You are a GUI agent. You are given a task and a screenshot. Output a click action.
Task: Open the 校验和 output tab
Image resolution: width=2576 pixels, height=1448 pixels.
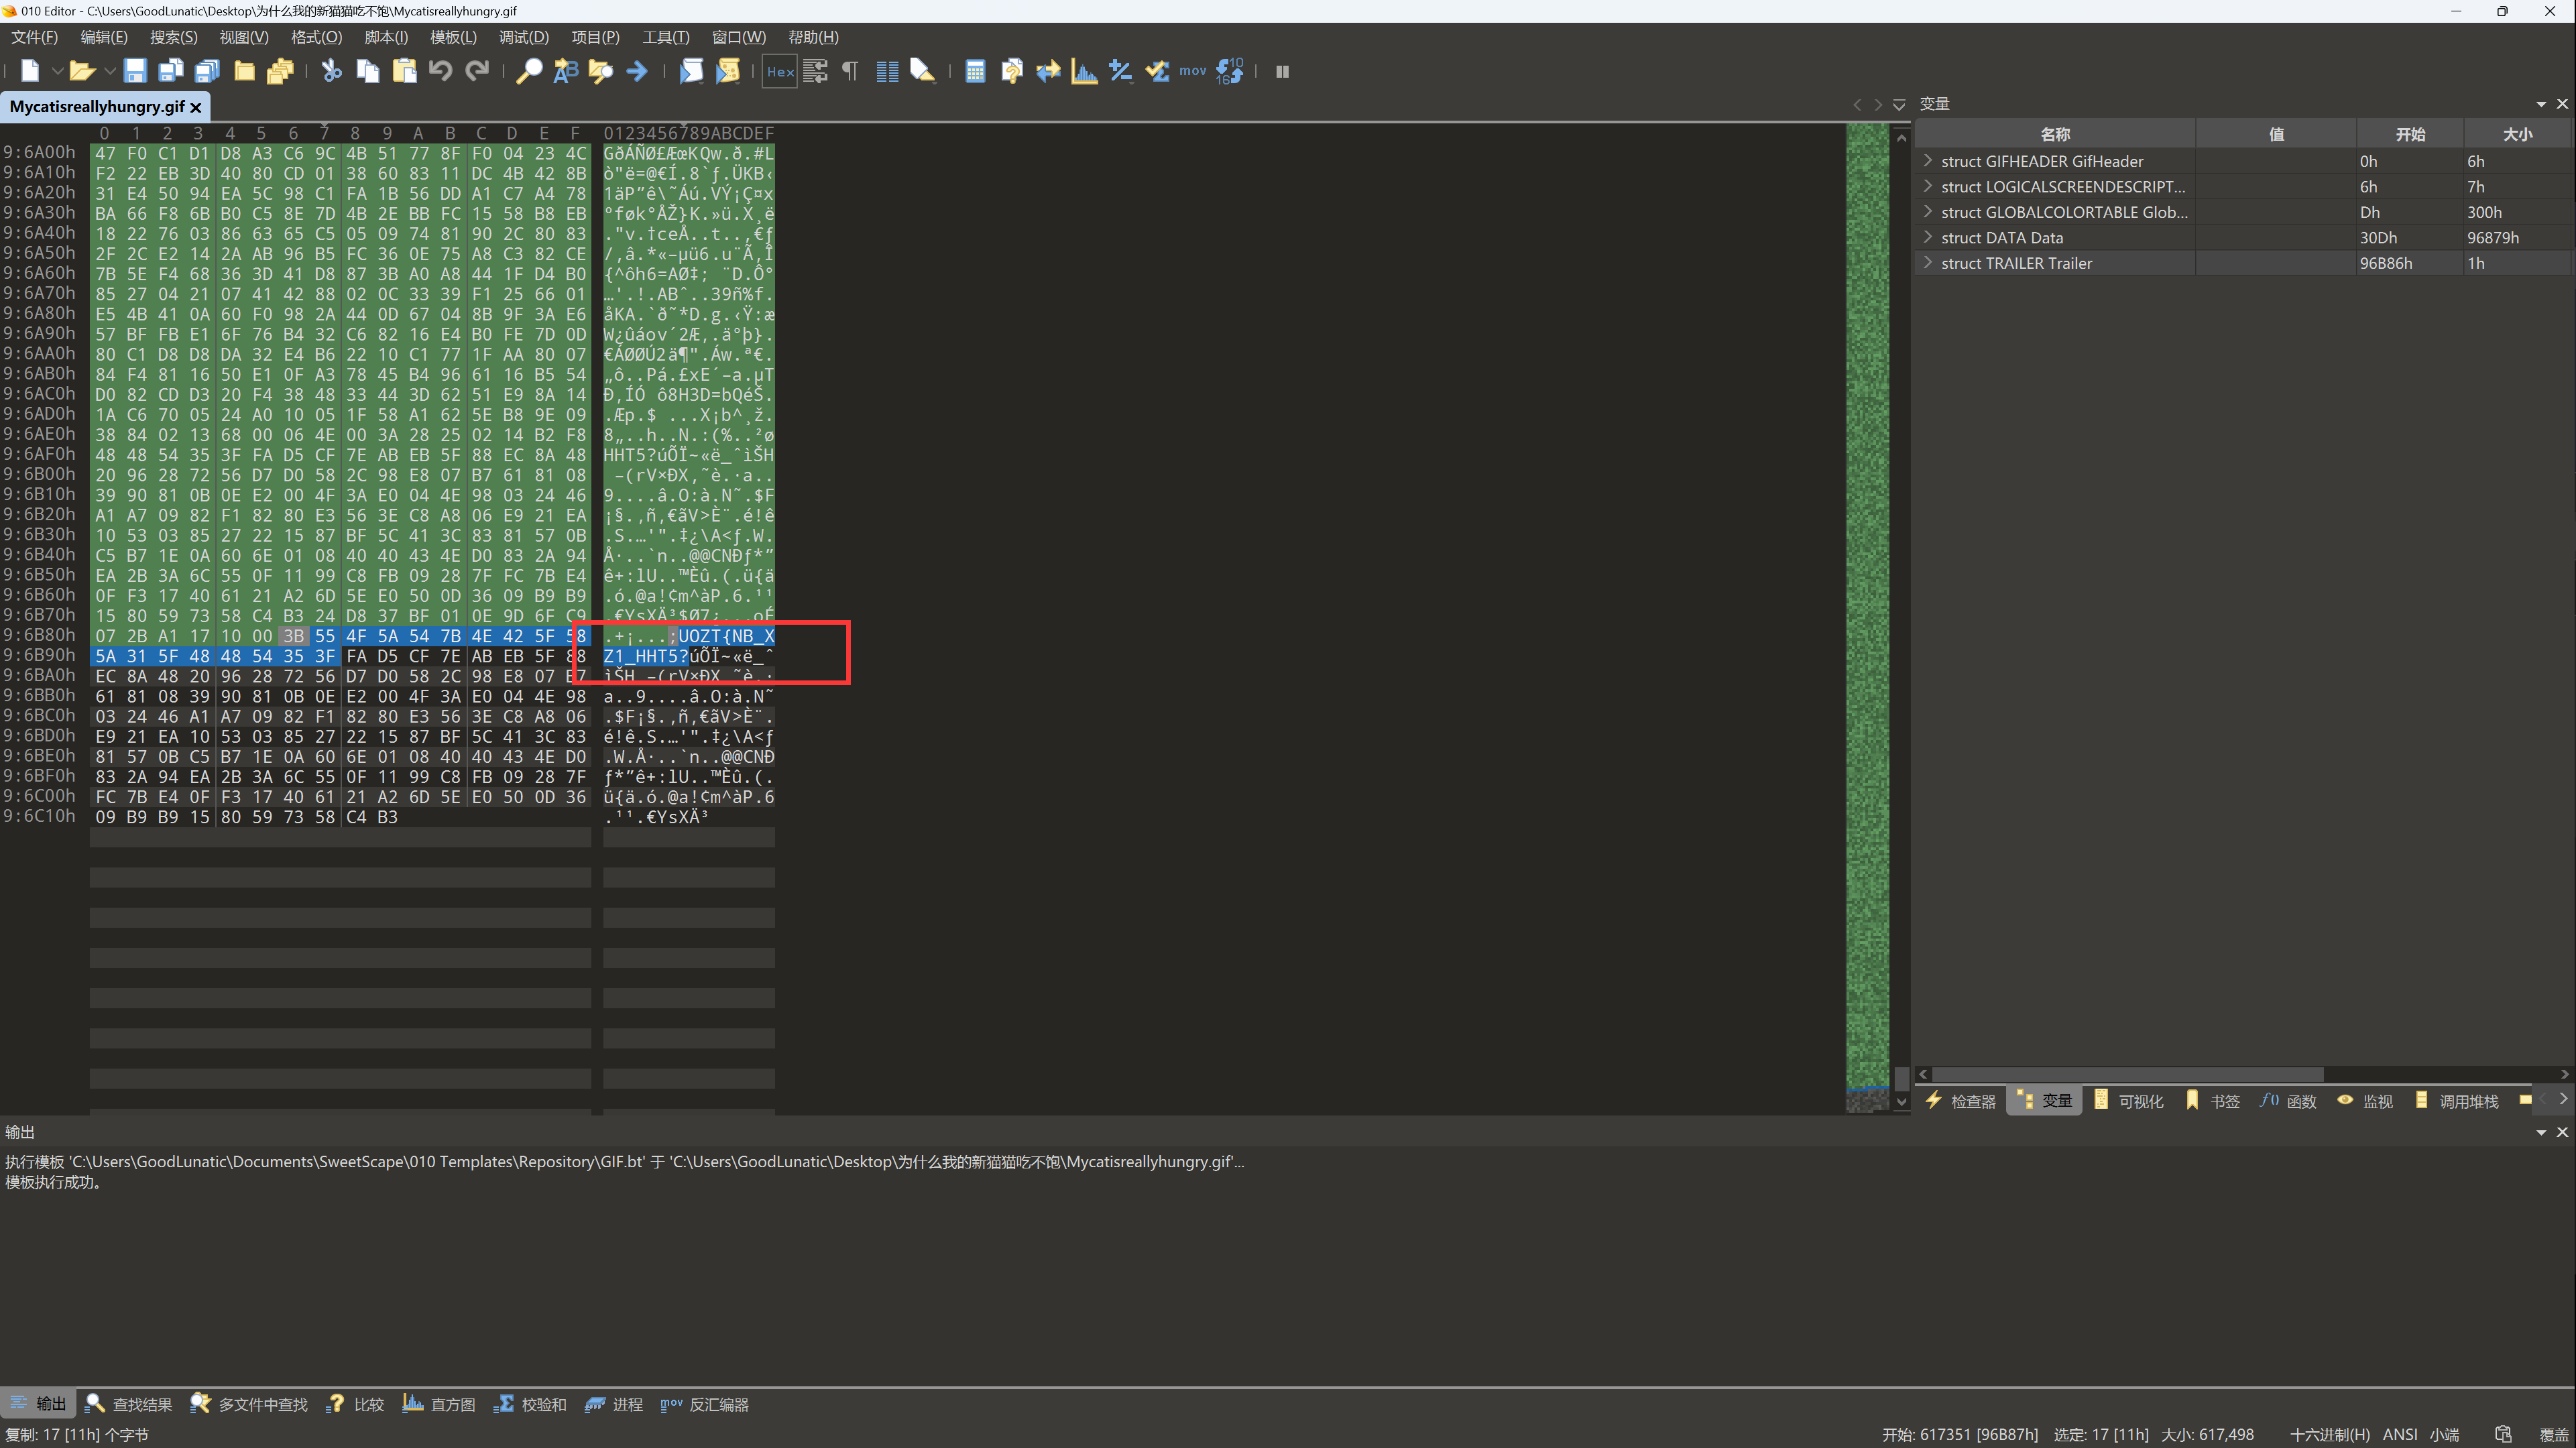tap(531, 1404)
